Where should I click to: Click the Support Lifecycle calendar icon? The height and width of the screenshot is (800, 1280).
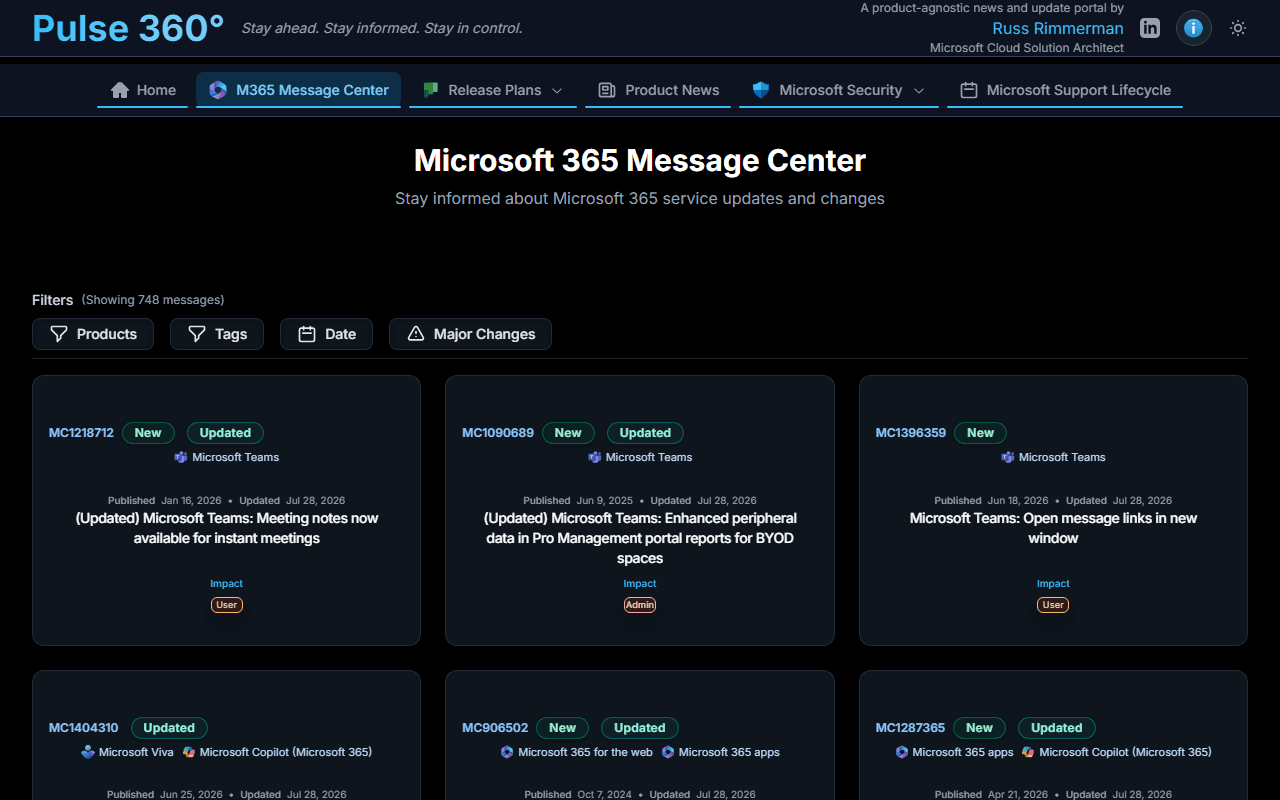click(x=969, y=90)
